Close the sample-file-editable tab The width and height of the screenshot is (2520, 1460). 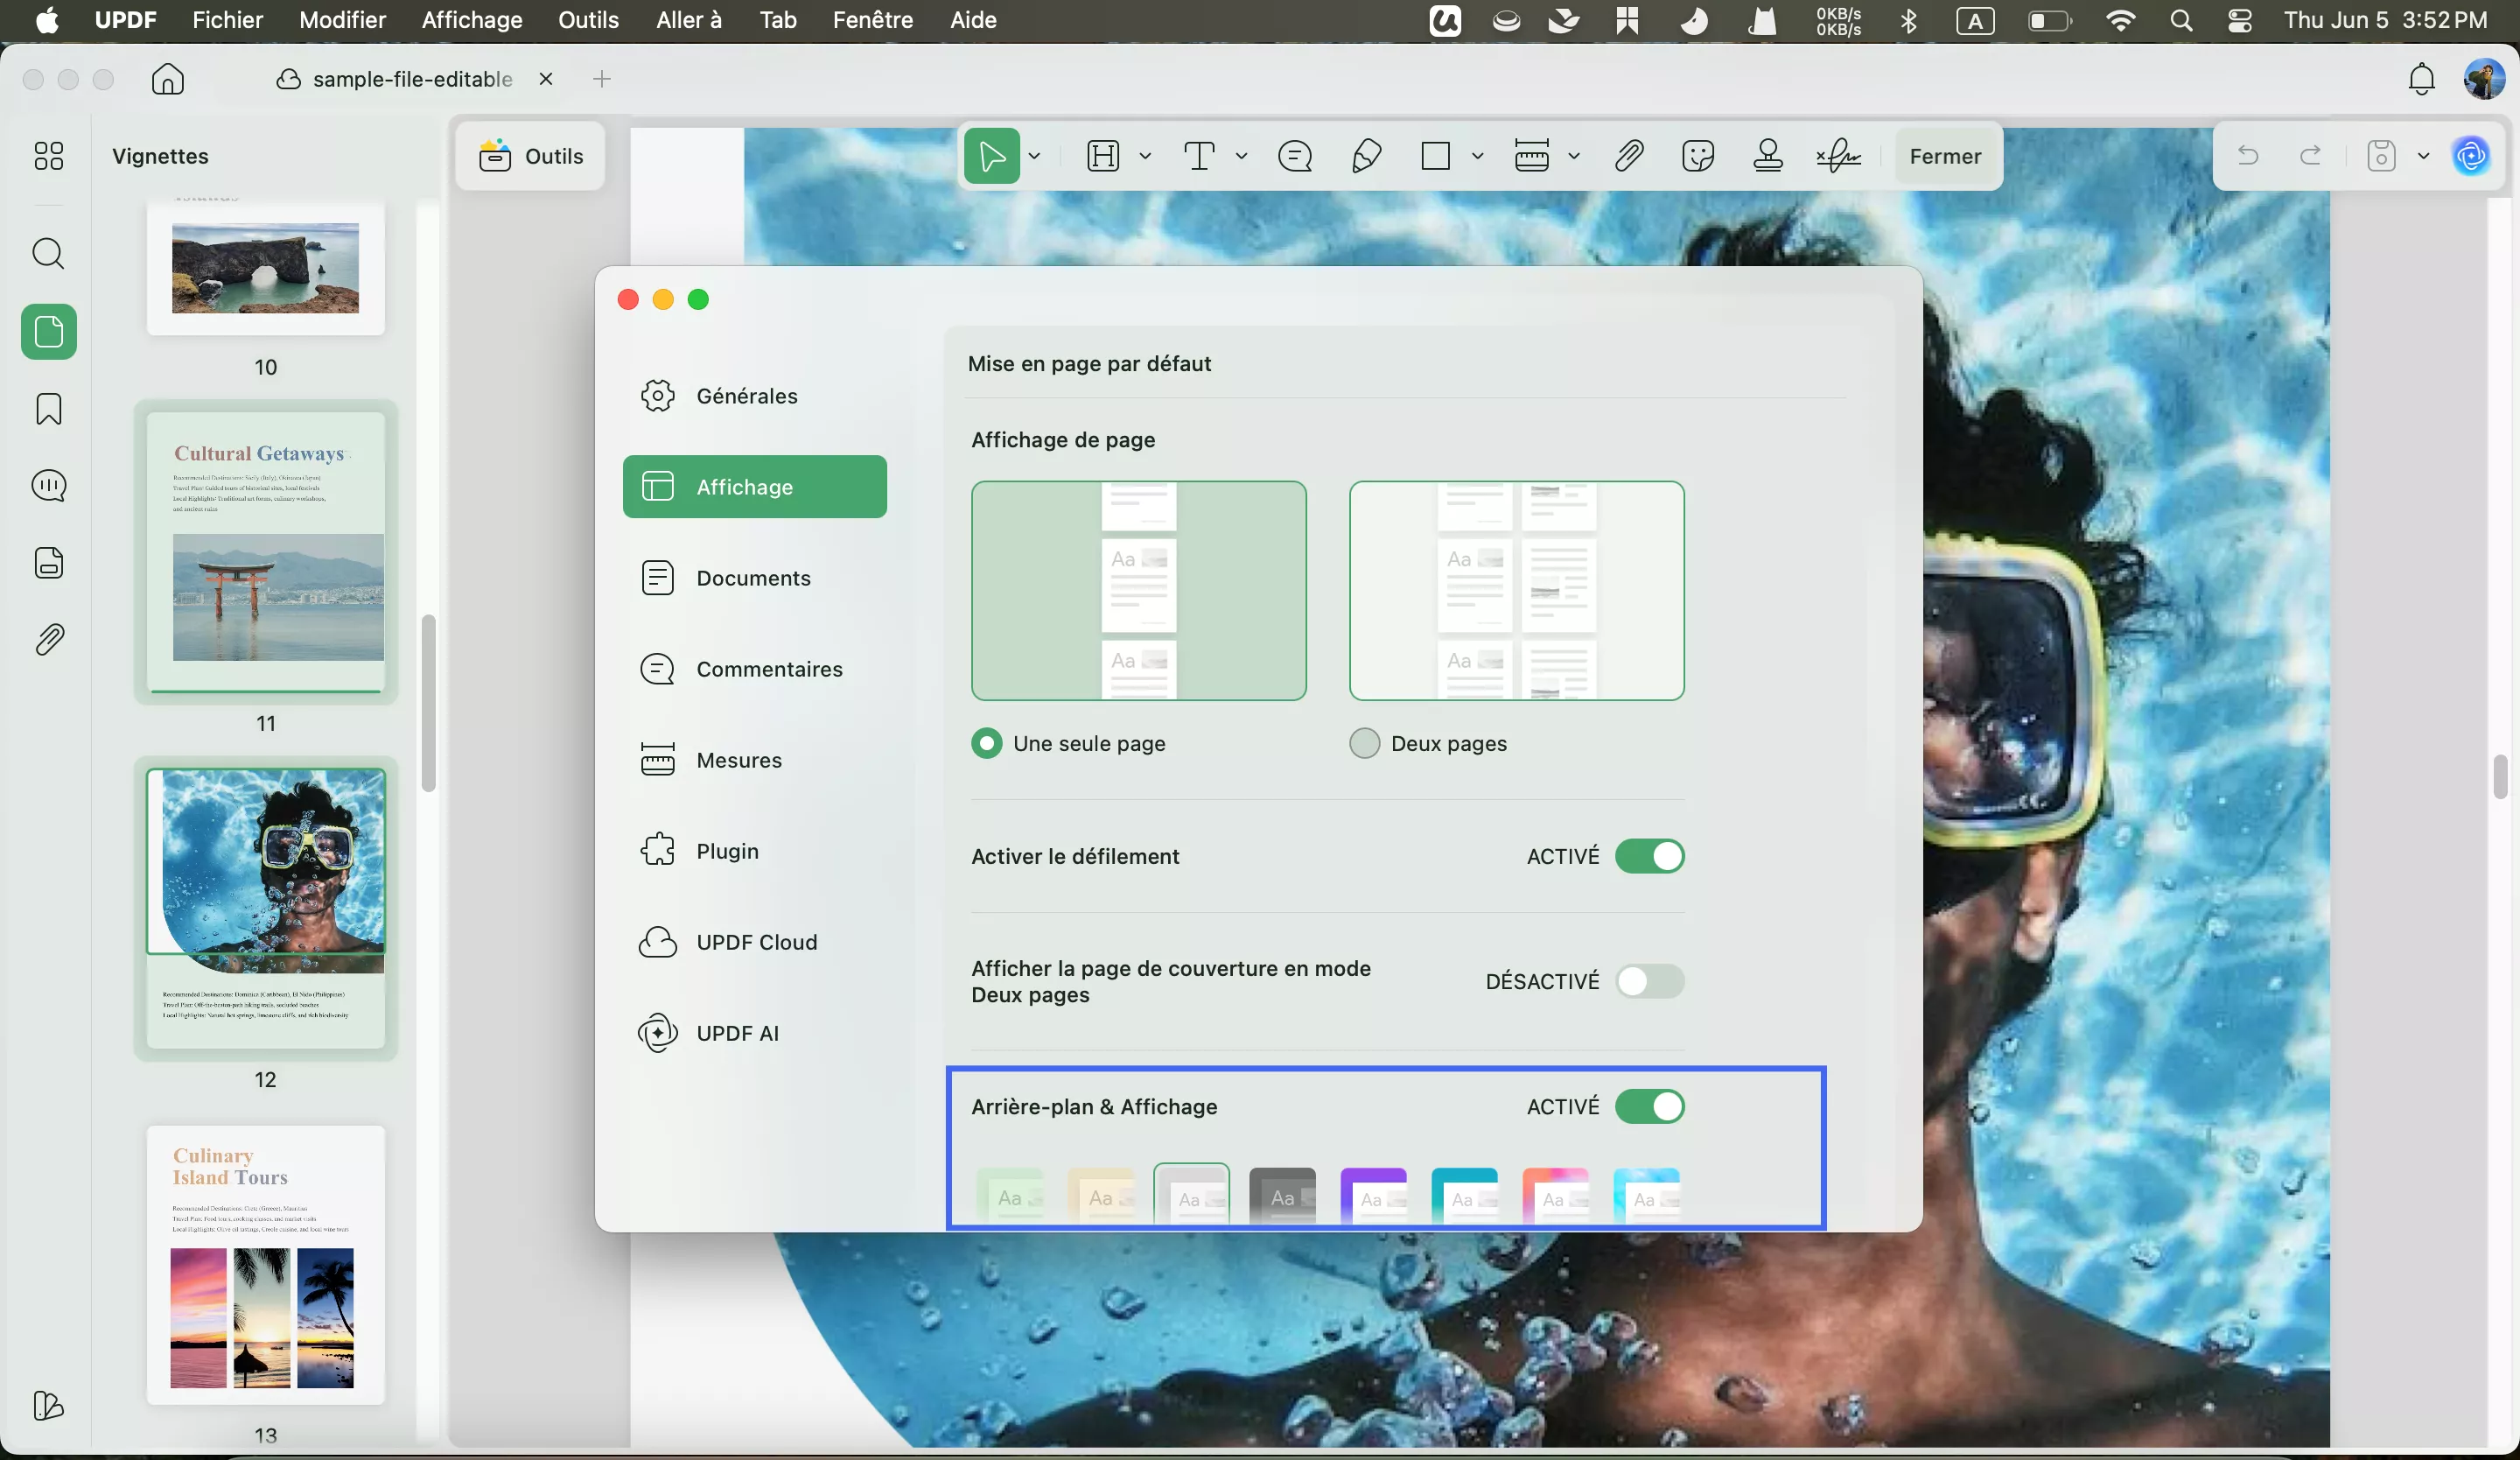point(545,79)
